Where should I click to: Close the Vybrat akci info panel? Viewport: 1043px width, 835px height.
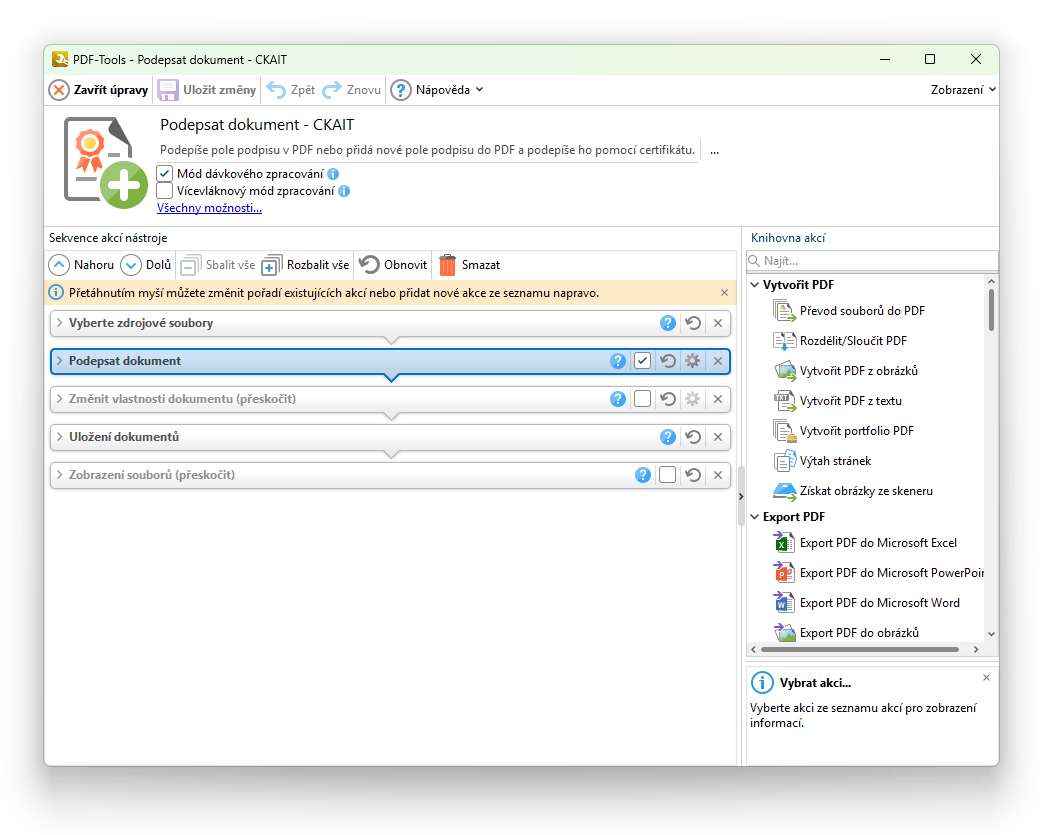point(986,677)
